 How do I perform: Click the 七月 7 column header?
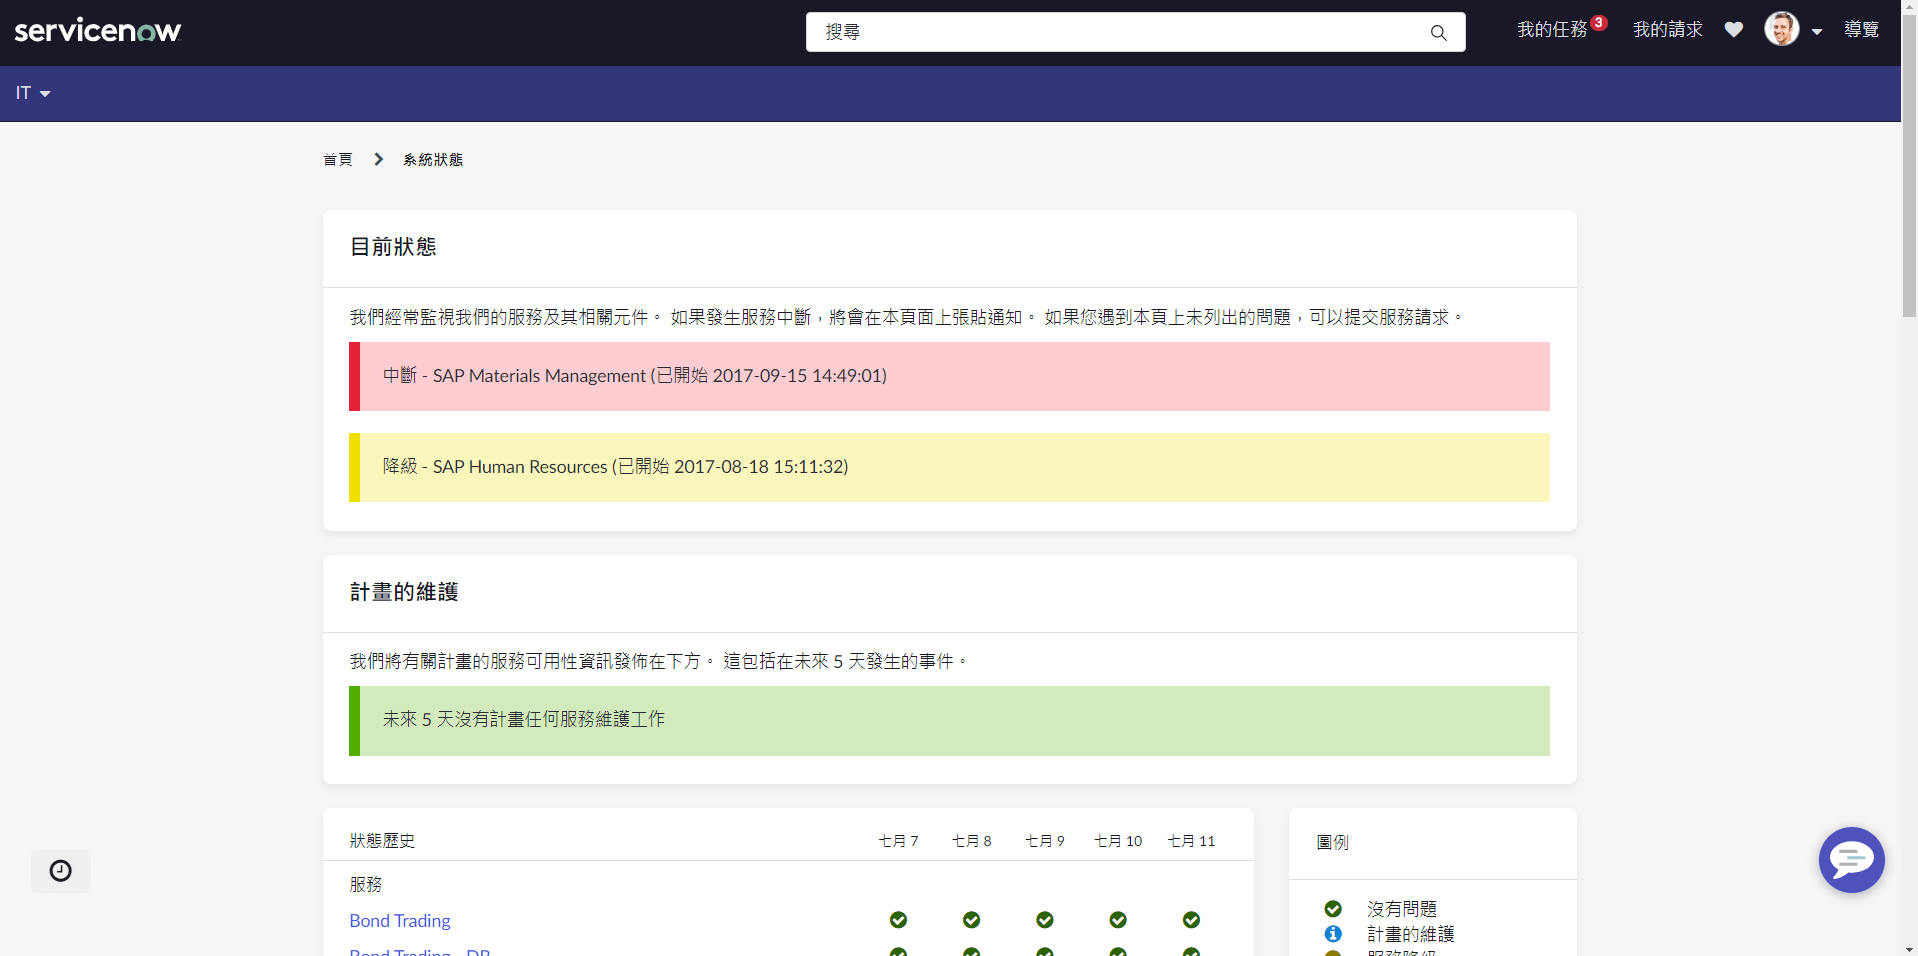click(x=898, y=841)
